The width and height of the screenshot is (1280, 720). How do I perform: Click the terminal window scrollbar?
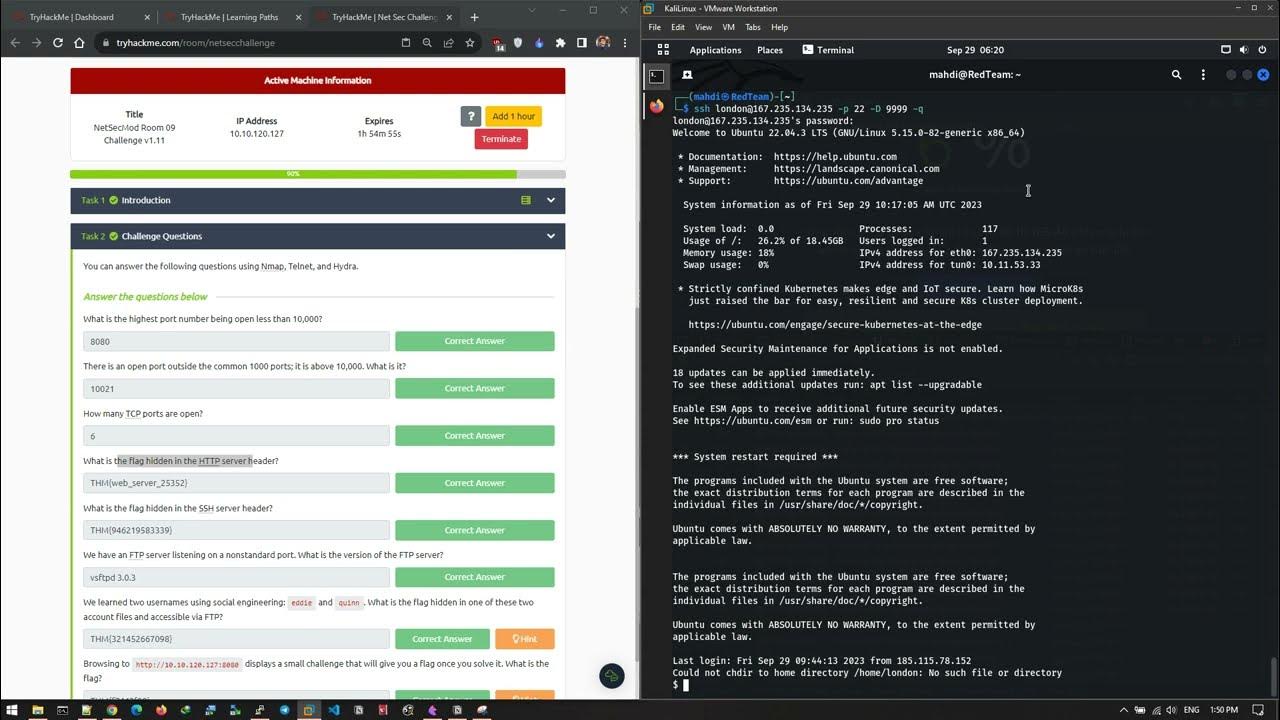(x=1273, y=675)
